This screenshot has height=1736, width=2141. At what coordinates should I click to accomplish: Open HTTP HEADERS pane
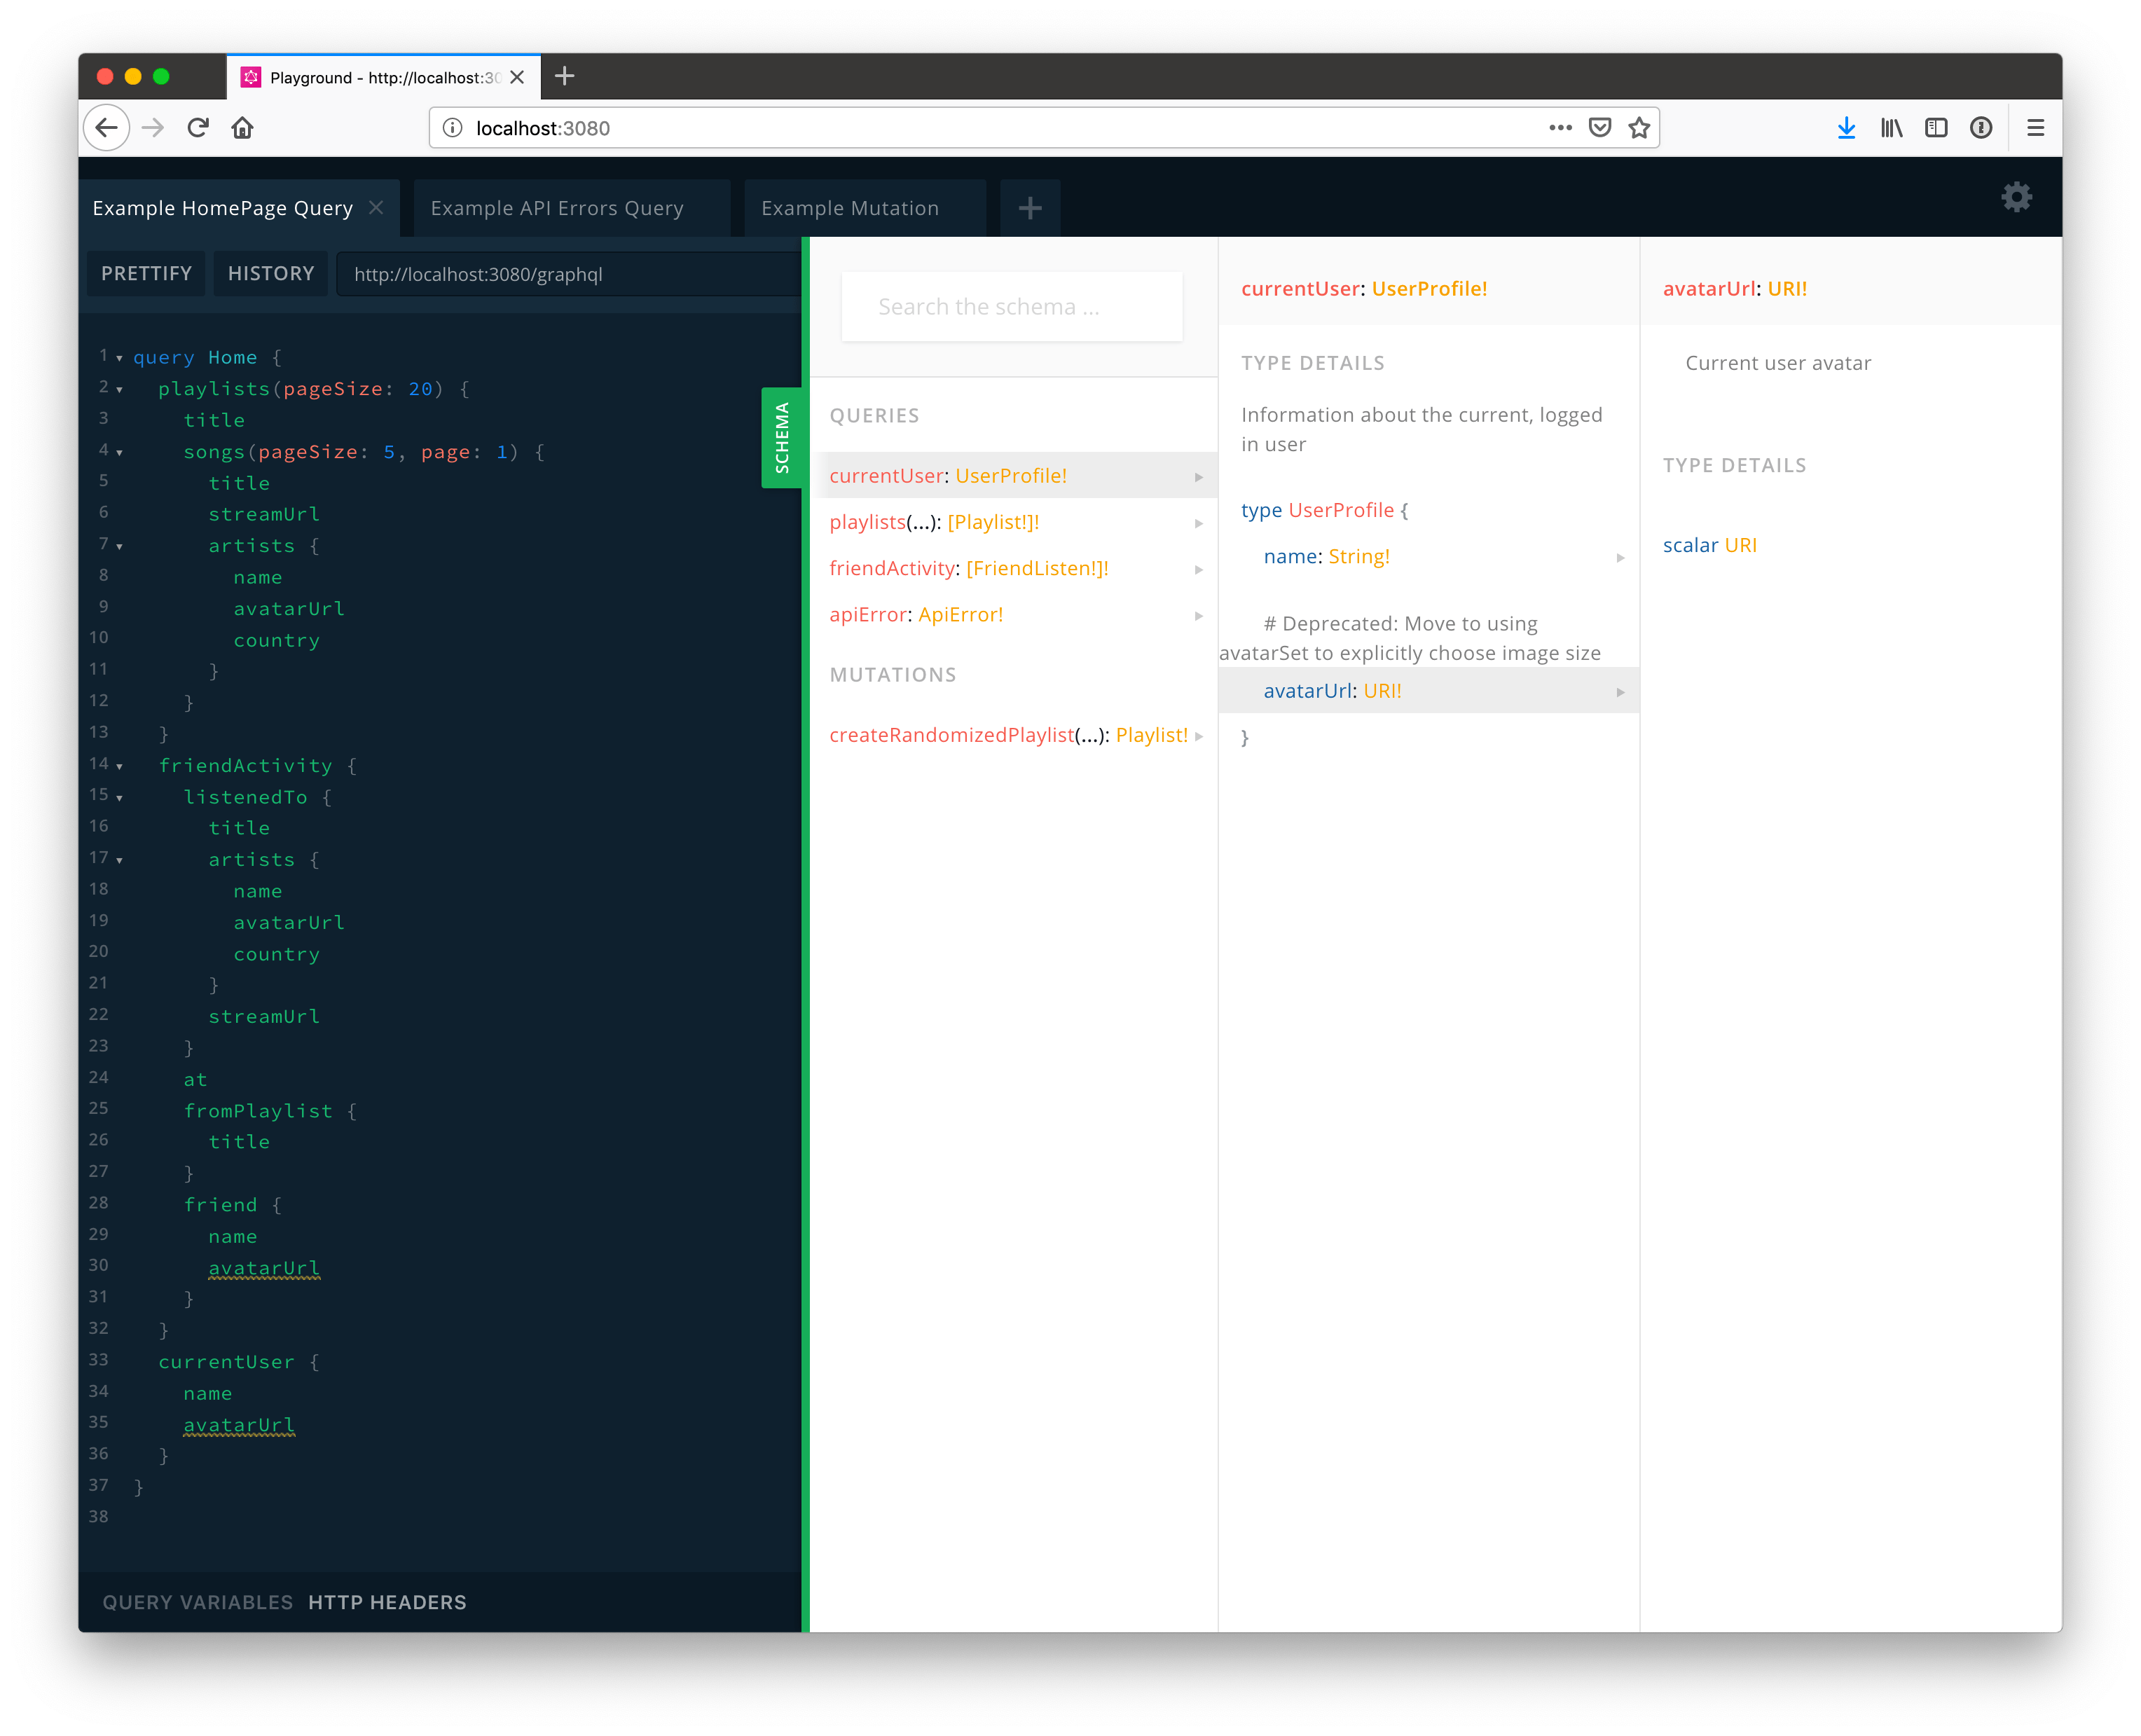tap(387, 1602)
